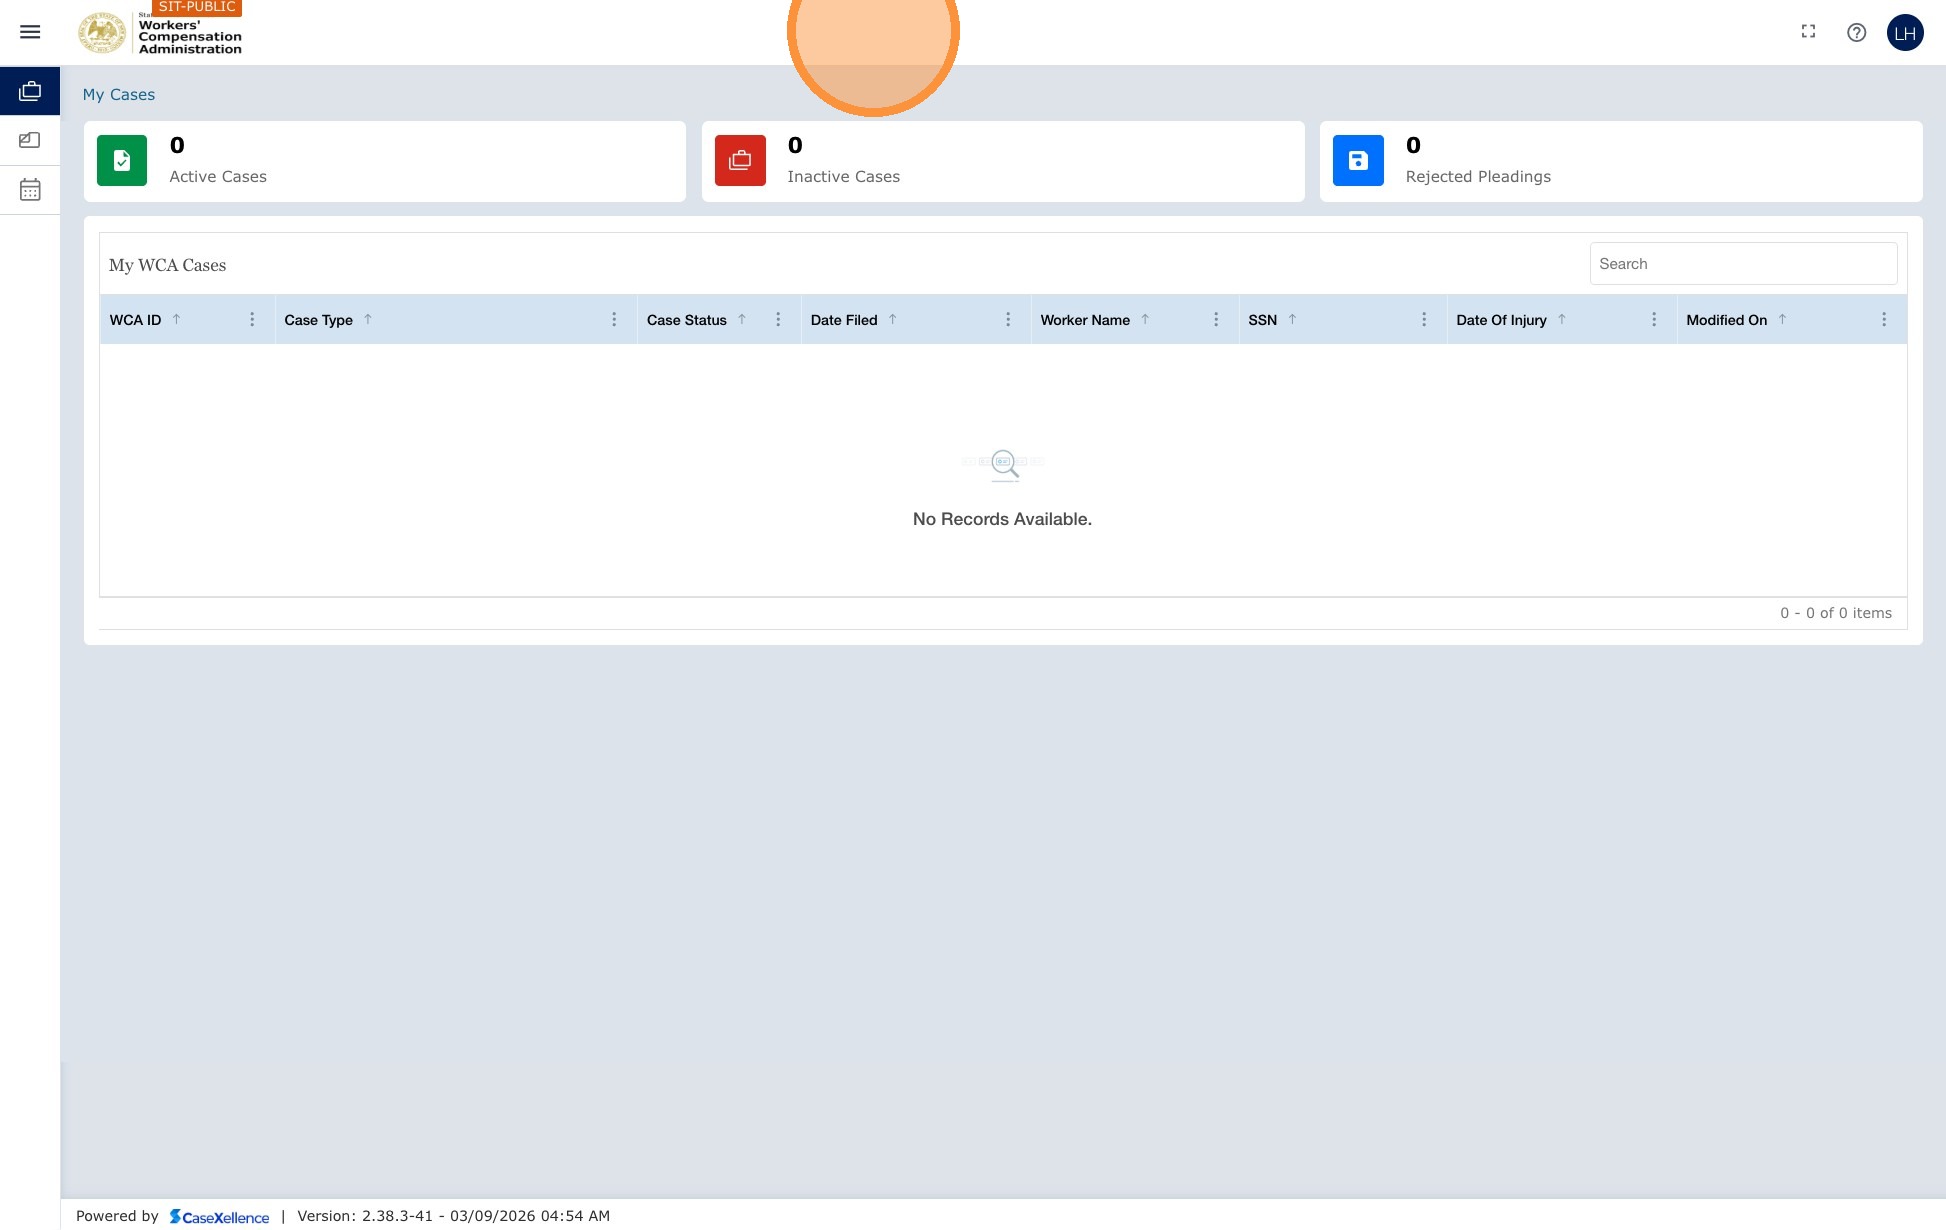The image size is (1946, 1230).
Task: Select the My Cases briefcase sidebar icon
Action: coord(30,91)
